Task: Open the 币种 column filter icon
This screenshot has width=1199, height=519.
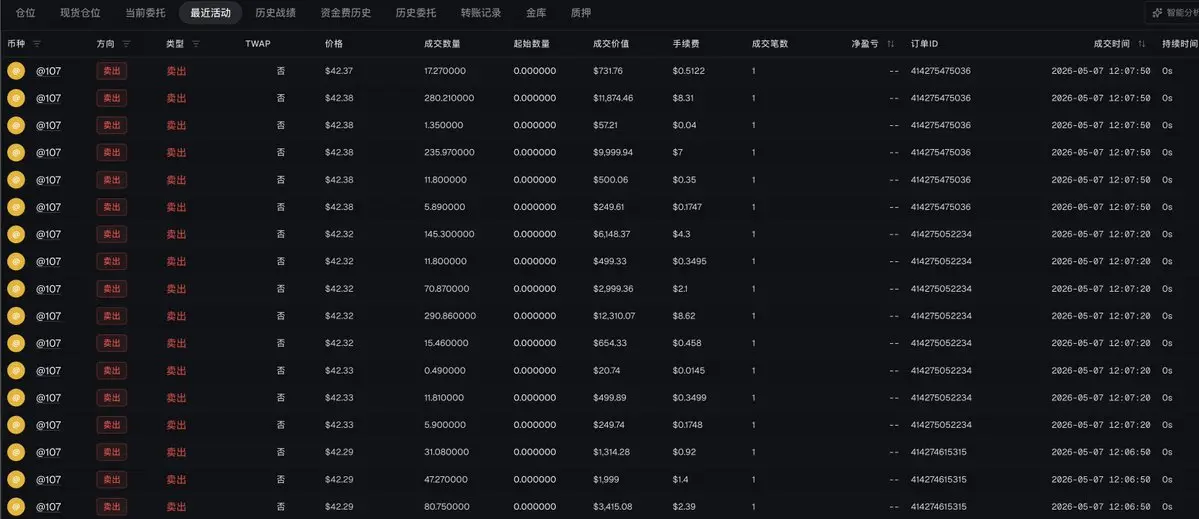Action: (37, 44)
